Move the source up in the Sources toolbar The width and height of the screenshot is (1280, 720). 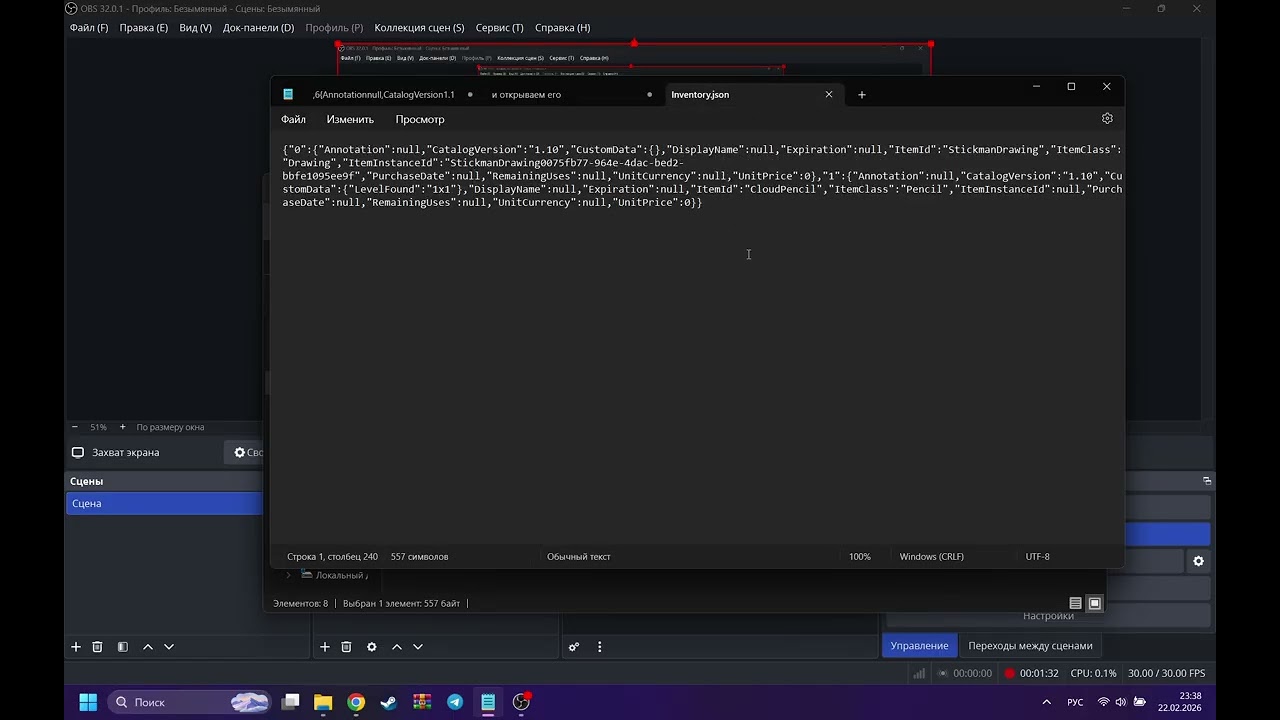(397, 647)
